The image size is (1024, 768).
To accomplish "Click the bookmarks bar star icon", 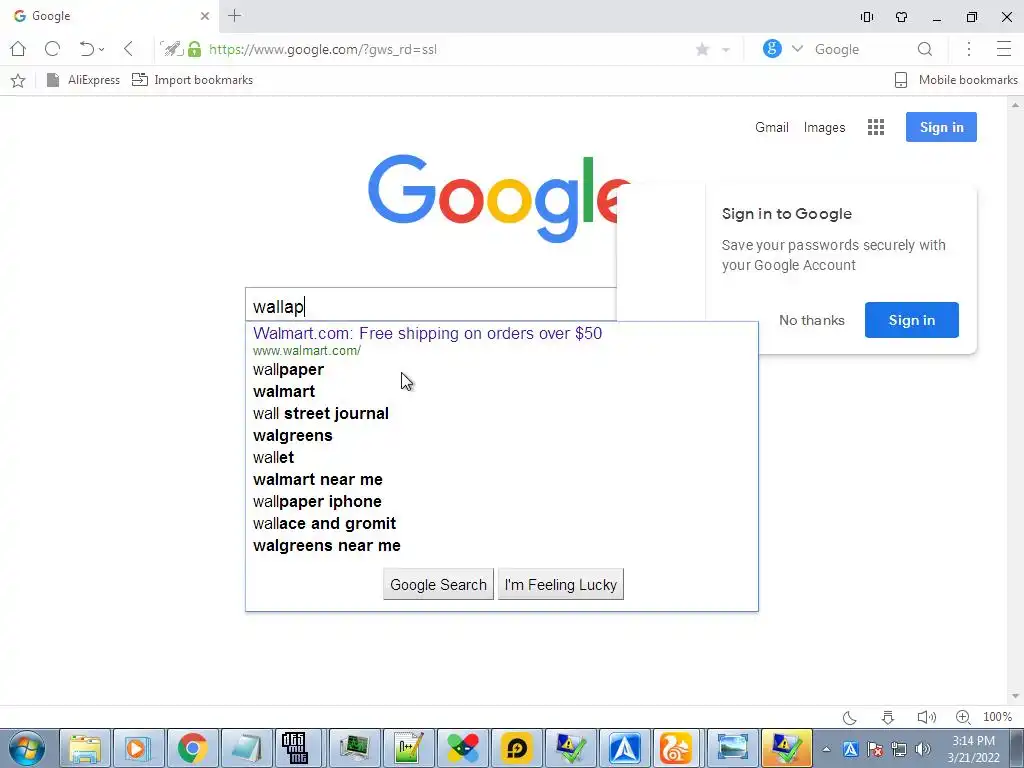I will (x=18, y=80).
